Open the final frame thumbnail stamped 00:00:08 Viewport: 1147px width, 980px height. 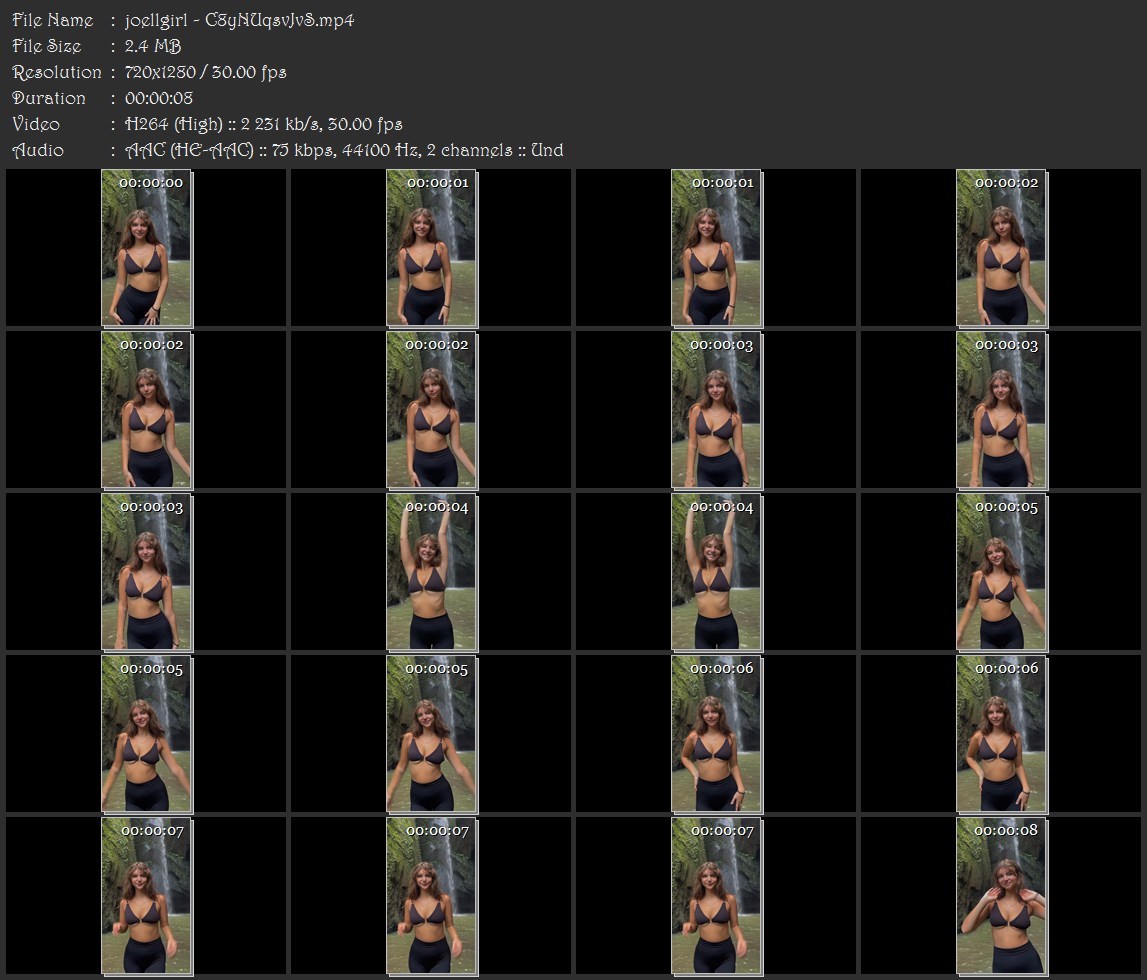pos(1001,896)
